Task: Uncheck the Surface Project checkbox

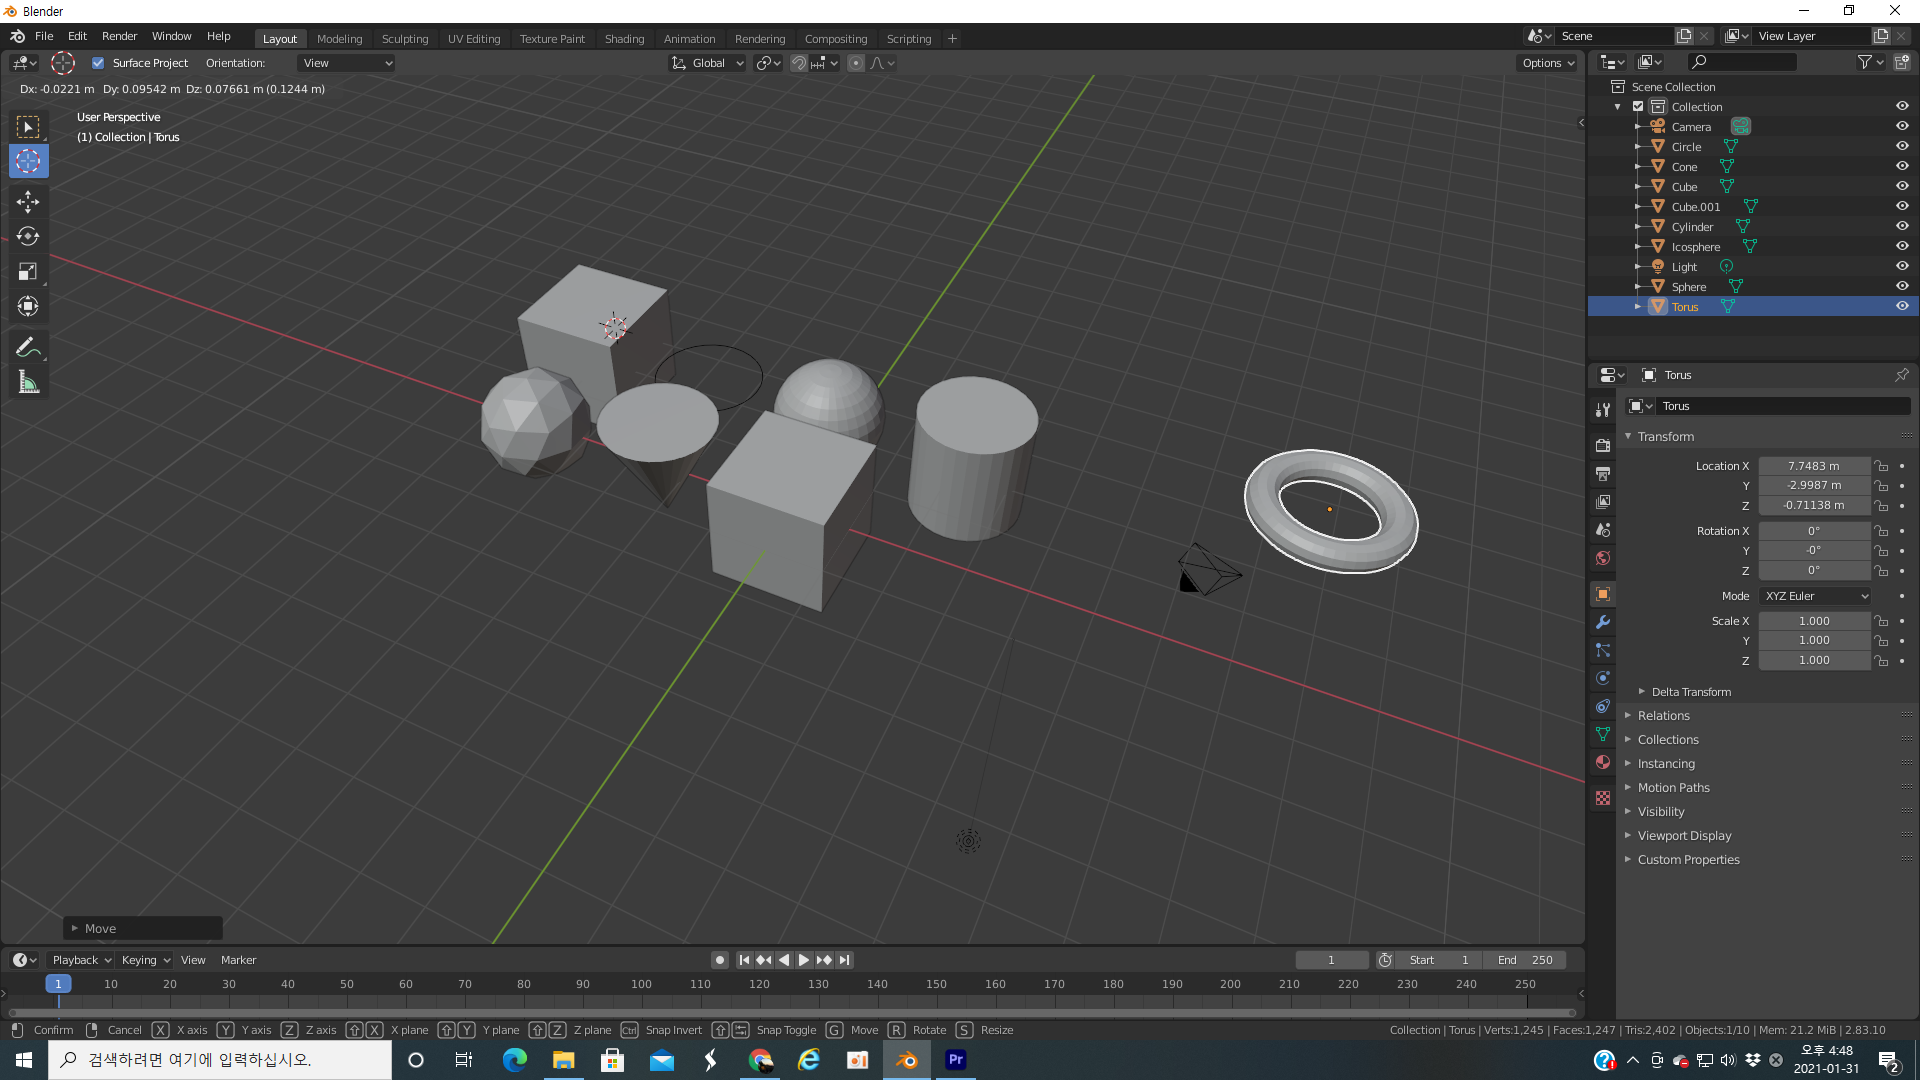Action: pos(98,63)
